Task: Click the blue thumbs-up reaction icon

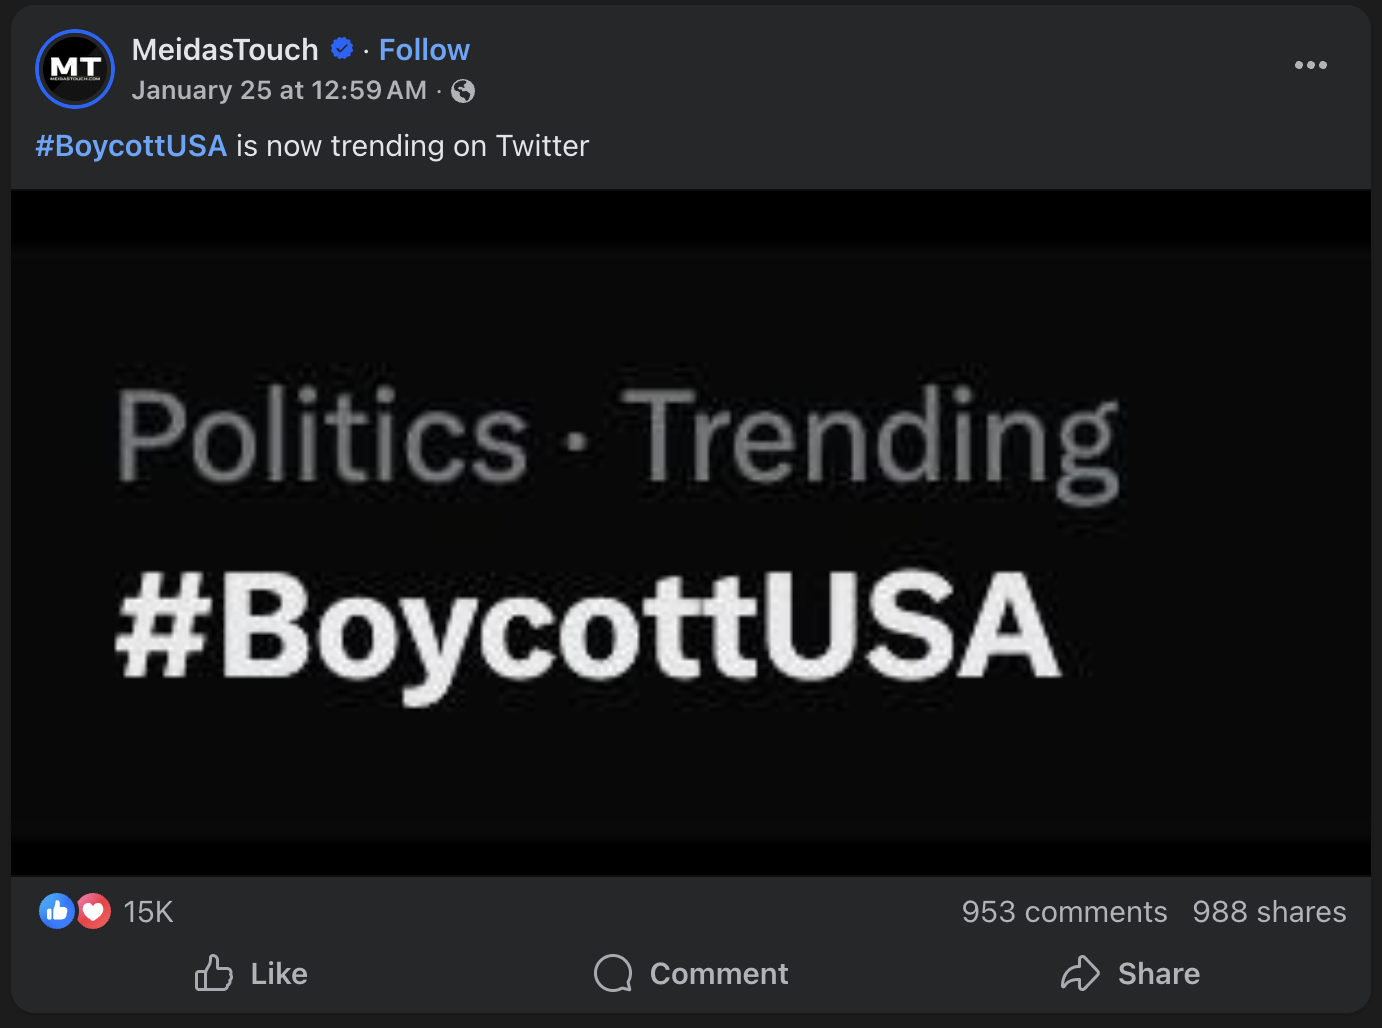Action: coord(57,911)
